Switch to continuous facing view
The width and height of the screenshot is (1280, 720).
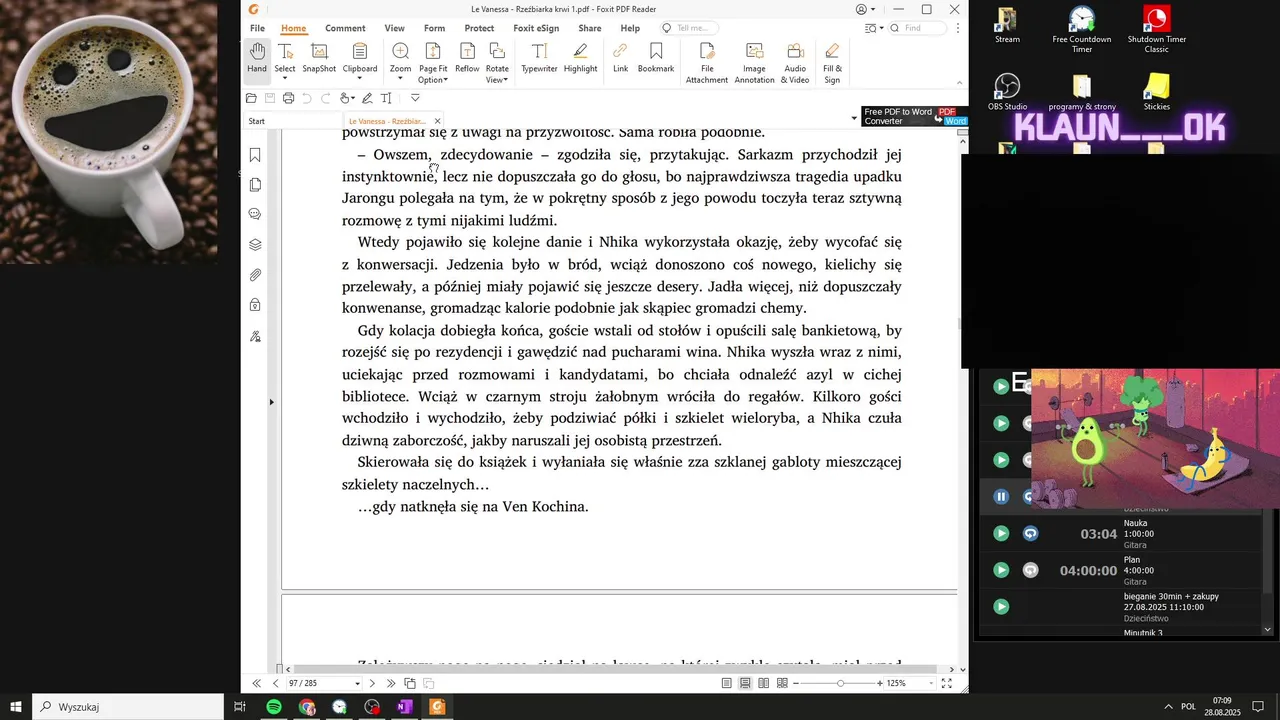[782, 683]
